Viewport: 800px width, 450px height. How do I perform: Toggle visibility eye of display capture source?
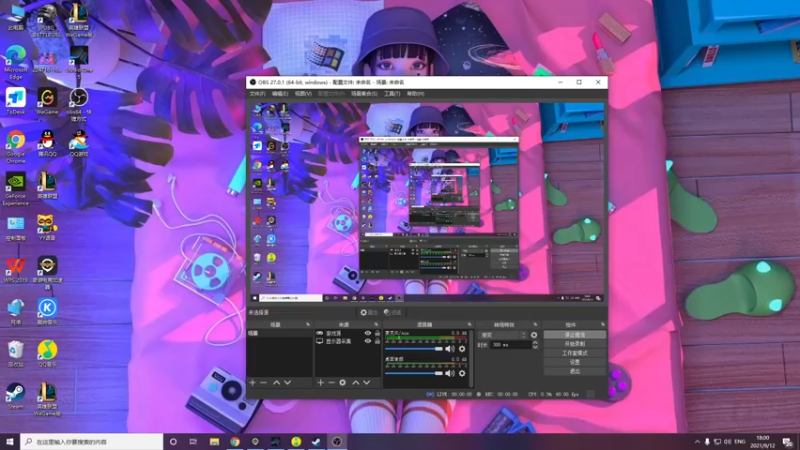pos(367,341)
